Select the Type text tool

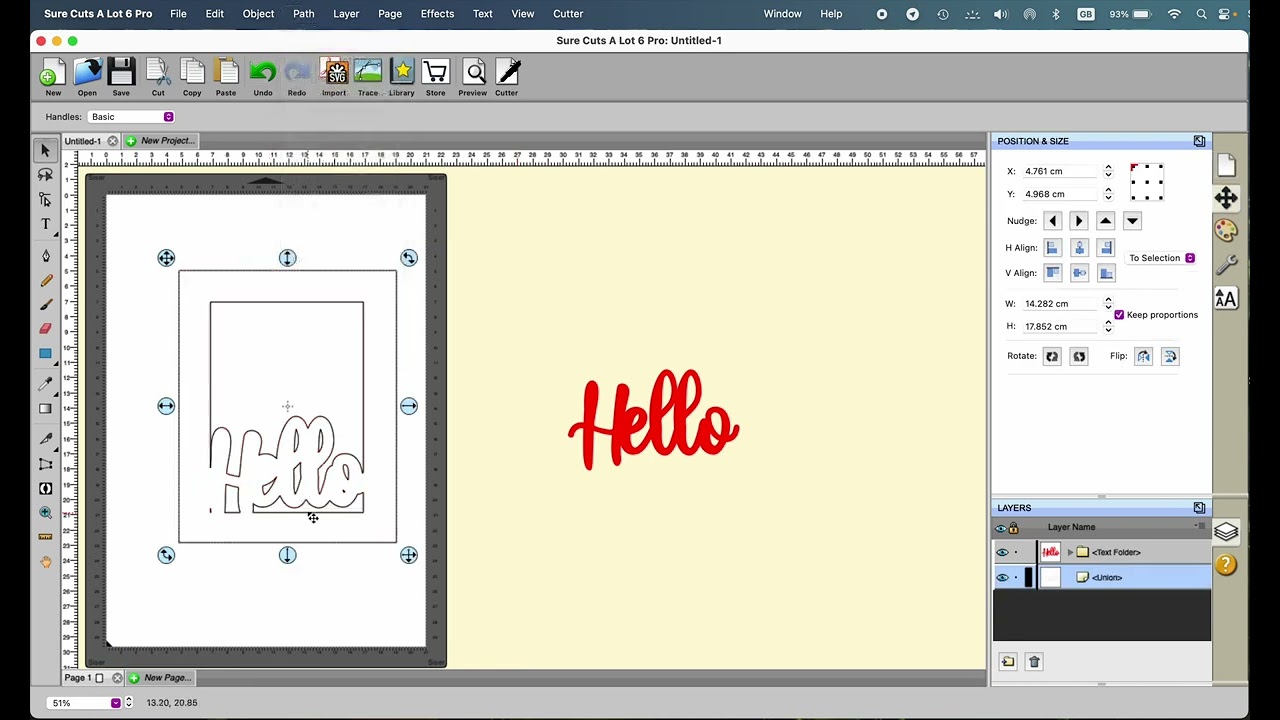[45, 224]
